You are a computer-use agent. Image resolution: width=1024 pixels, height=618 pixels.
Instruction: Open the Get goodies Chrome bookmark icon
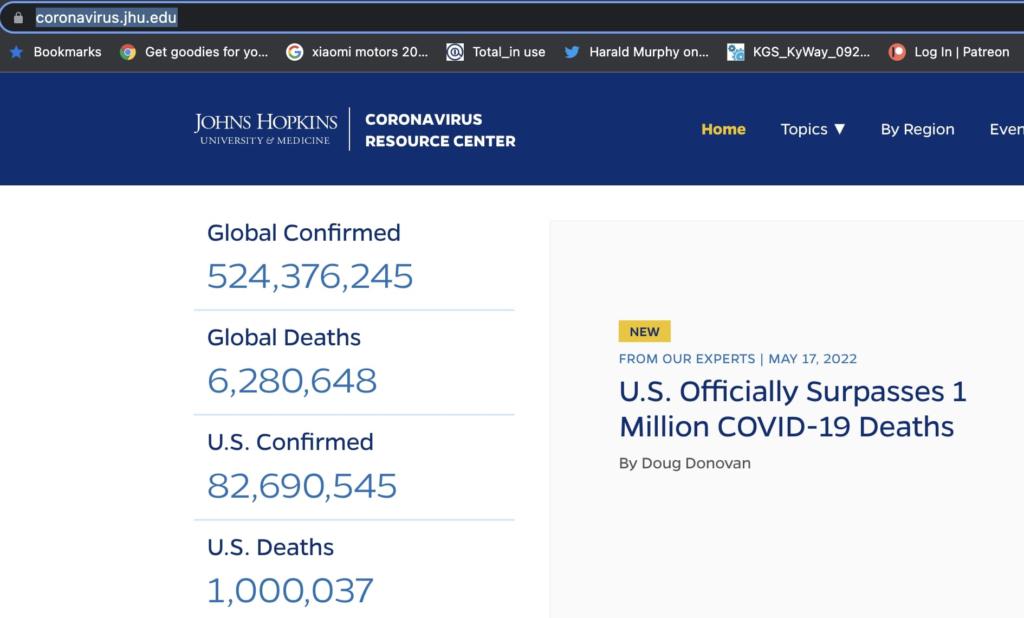pos(128,52)
